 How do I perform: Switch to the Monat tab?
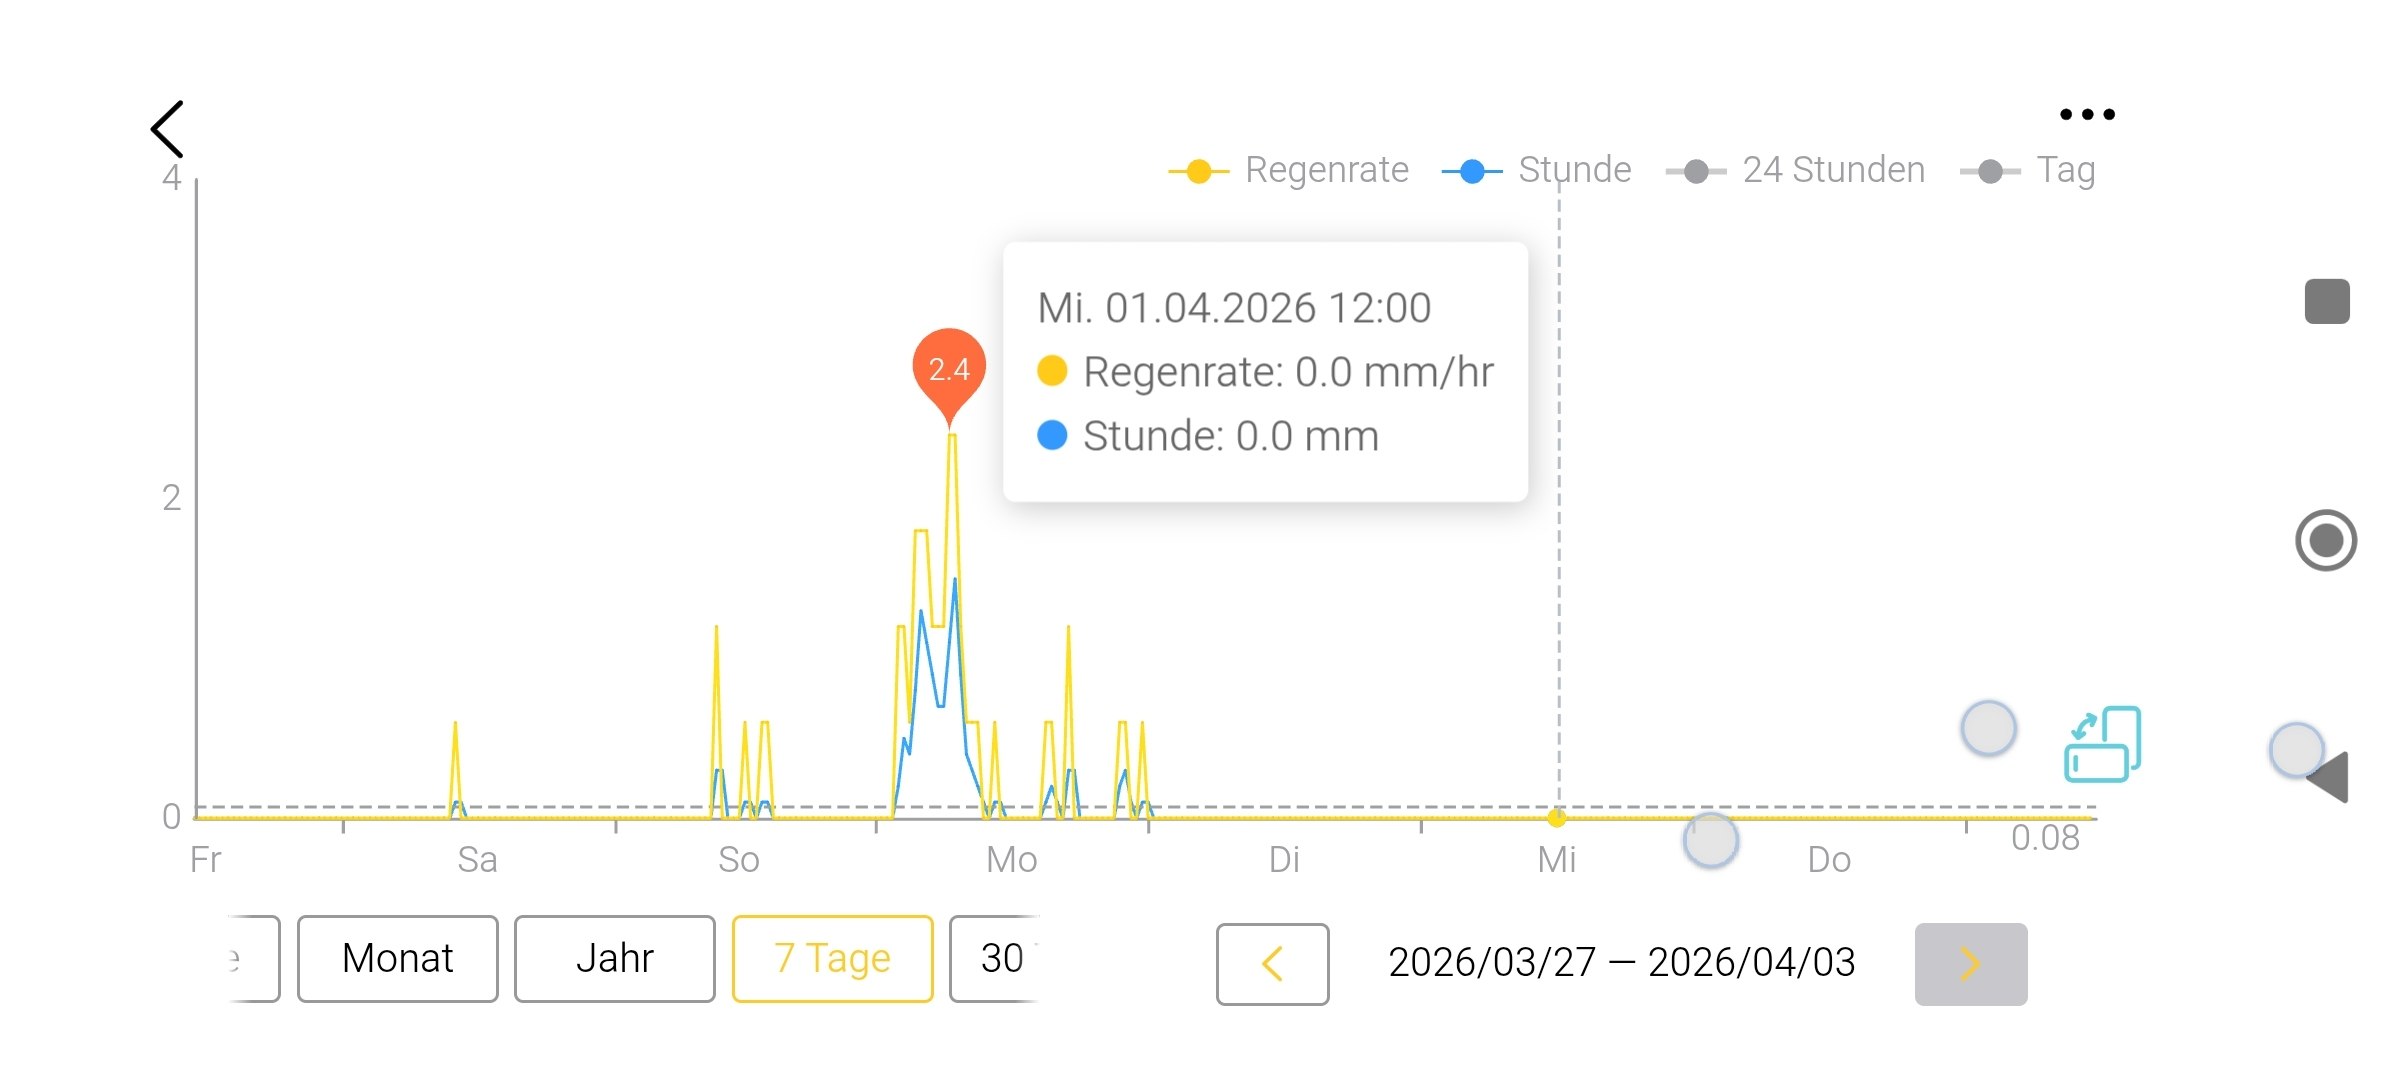(397, 958)
